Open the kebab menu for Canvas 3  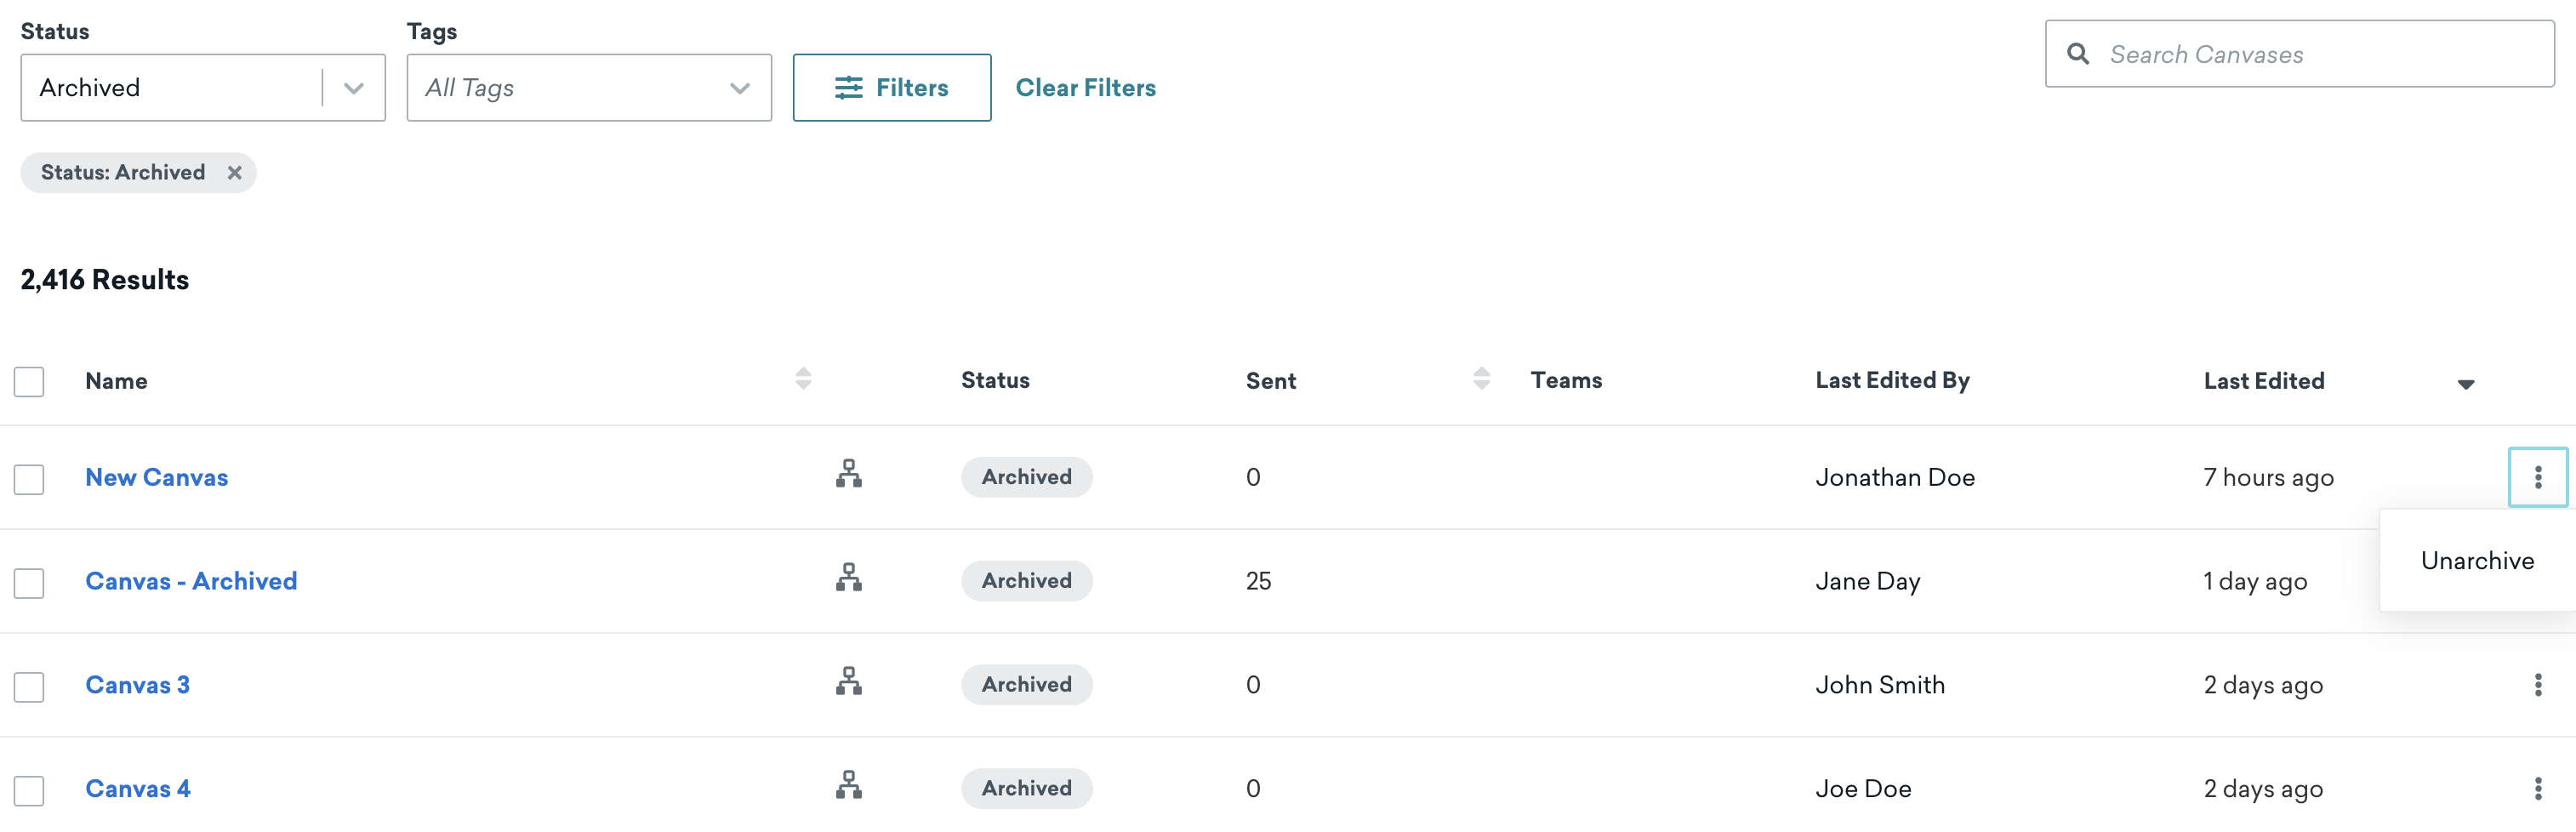coord(2537,685)
